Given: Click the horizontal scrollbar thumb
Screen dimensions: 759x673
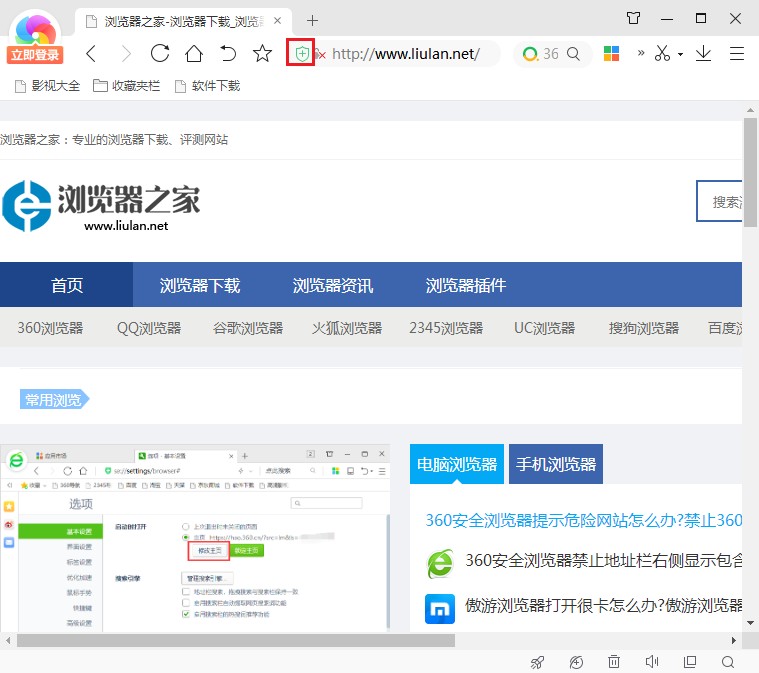Looking at the screenshot, I should pyautogui.click(x=236, y=641).
